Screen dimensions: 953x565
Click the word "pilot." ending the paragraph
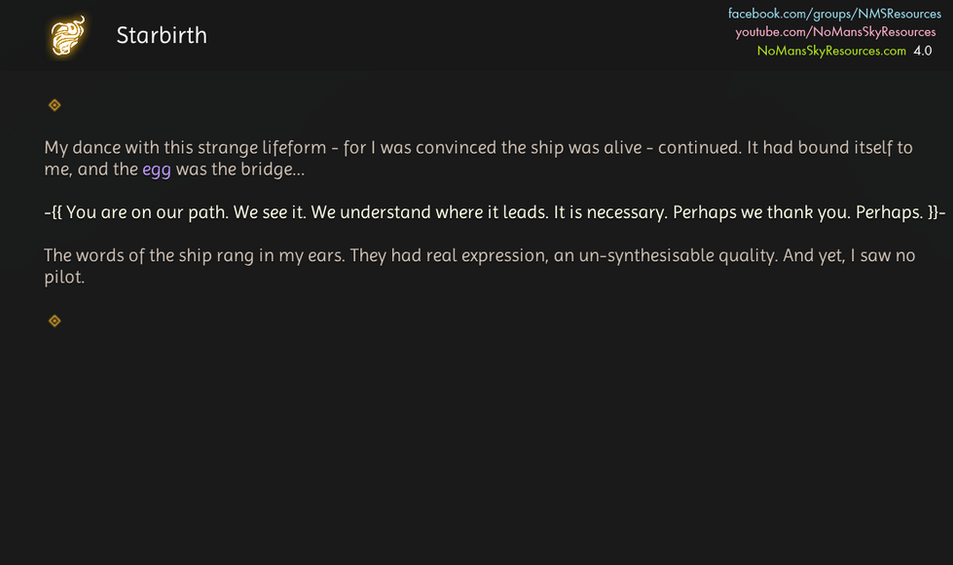(64, 278)
